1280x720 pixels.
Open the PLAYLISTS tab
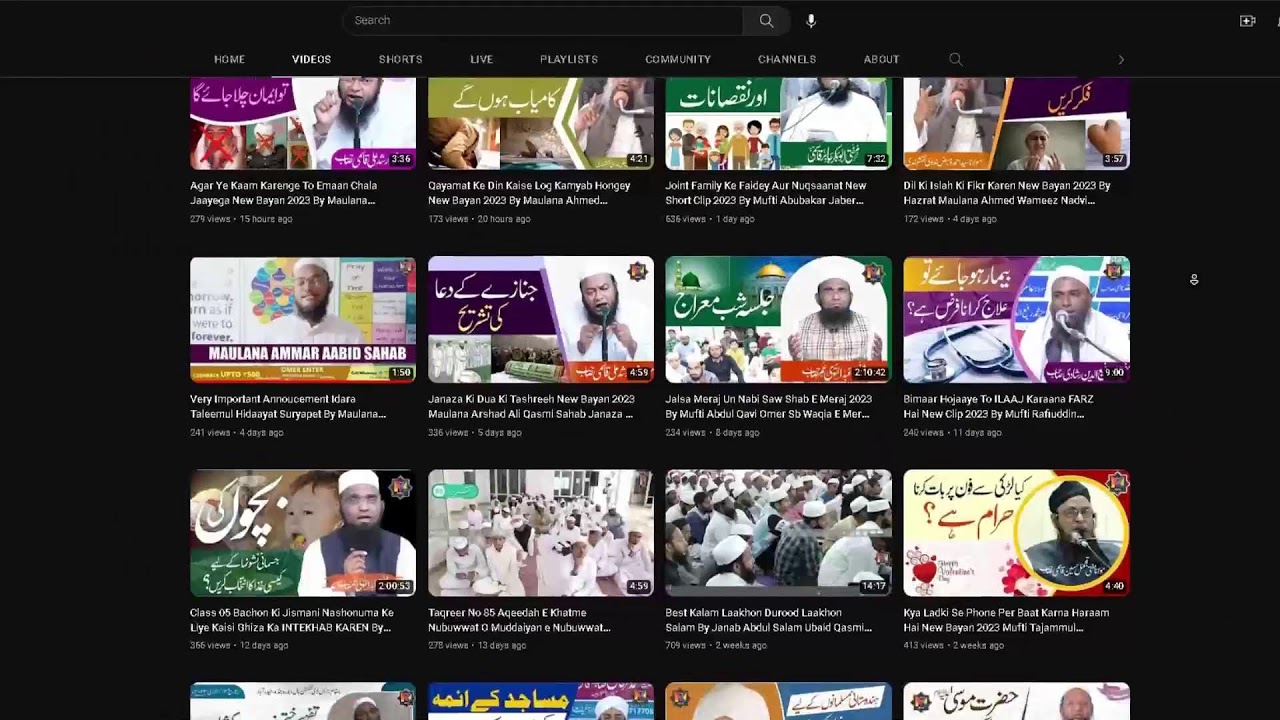(x=569, y=59)
